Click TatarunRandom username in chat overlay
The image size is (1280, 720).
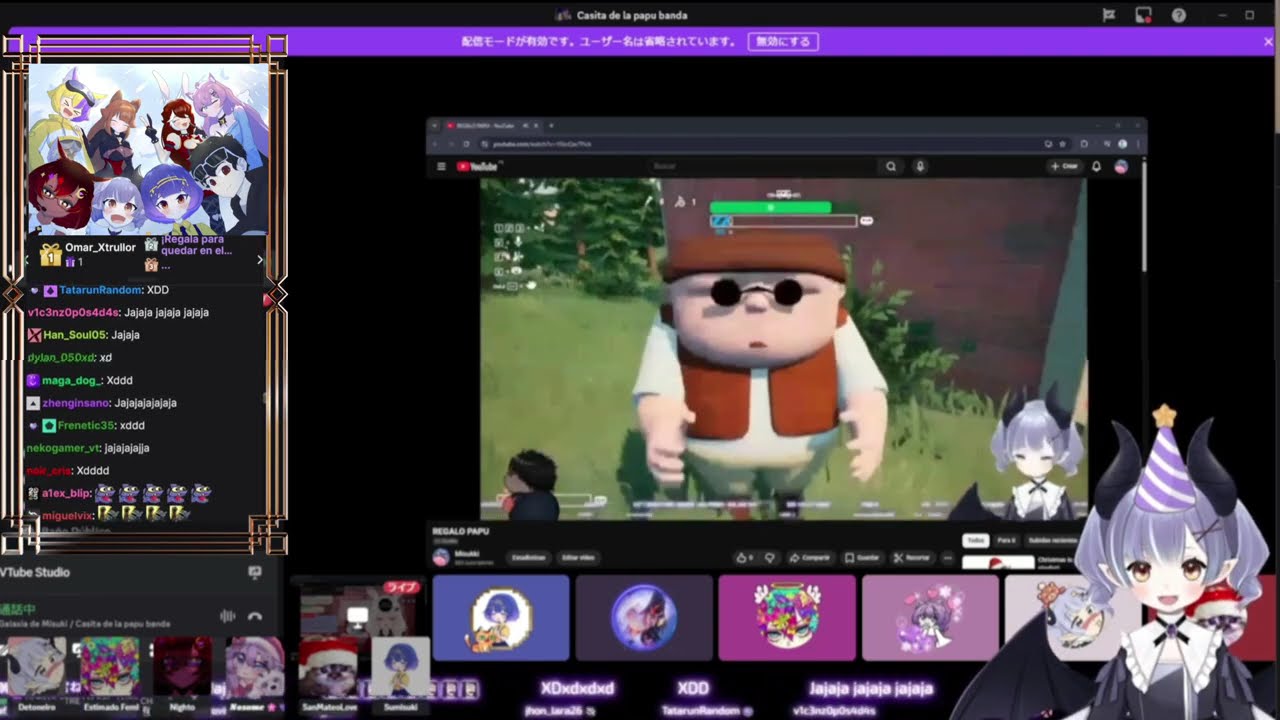pos(100,290)
